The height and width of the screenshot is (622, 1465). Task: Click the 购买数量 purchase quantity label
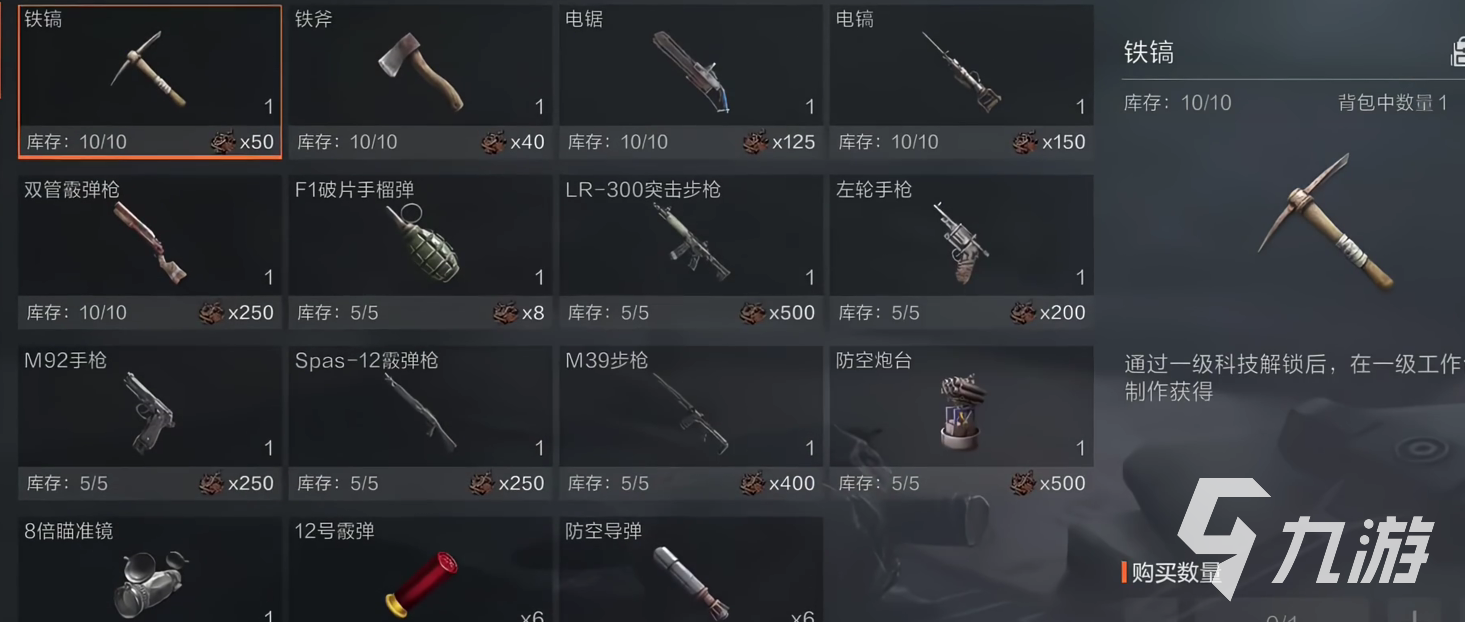(x=1176, y=573)
